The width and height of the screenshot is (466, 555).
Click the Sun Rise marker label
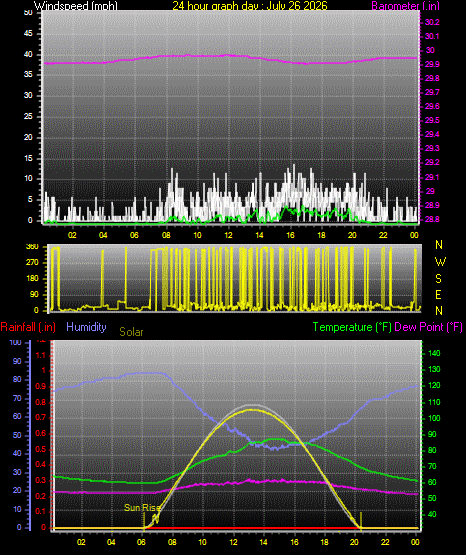pyautogui.click(x=142, y=508)
